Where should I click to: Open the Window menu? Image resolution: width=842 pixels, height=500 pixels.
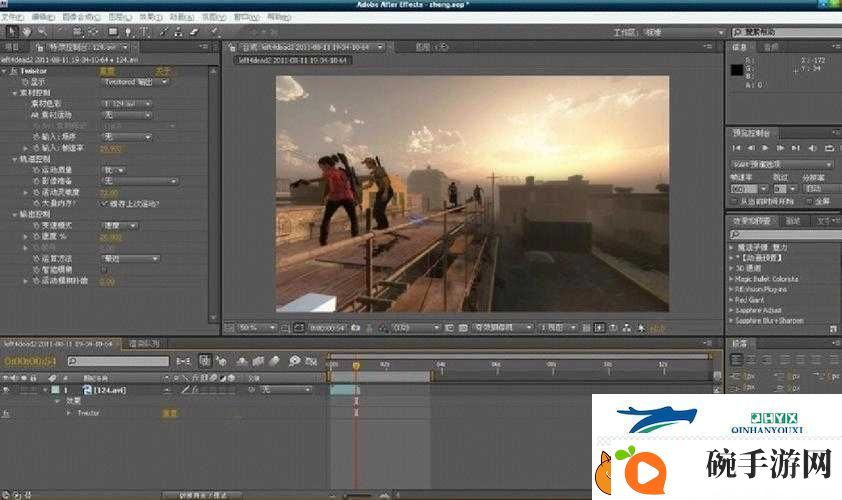(x=246, y=17)
